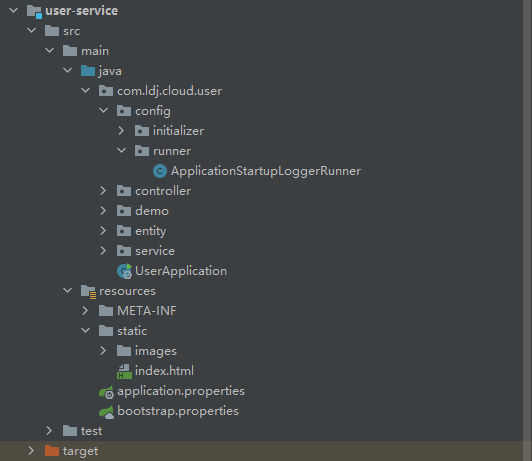
Task: Select the application.properties file name
Action: [181, 391]
